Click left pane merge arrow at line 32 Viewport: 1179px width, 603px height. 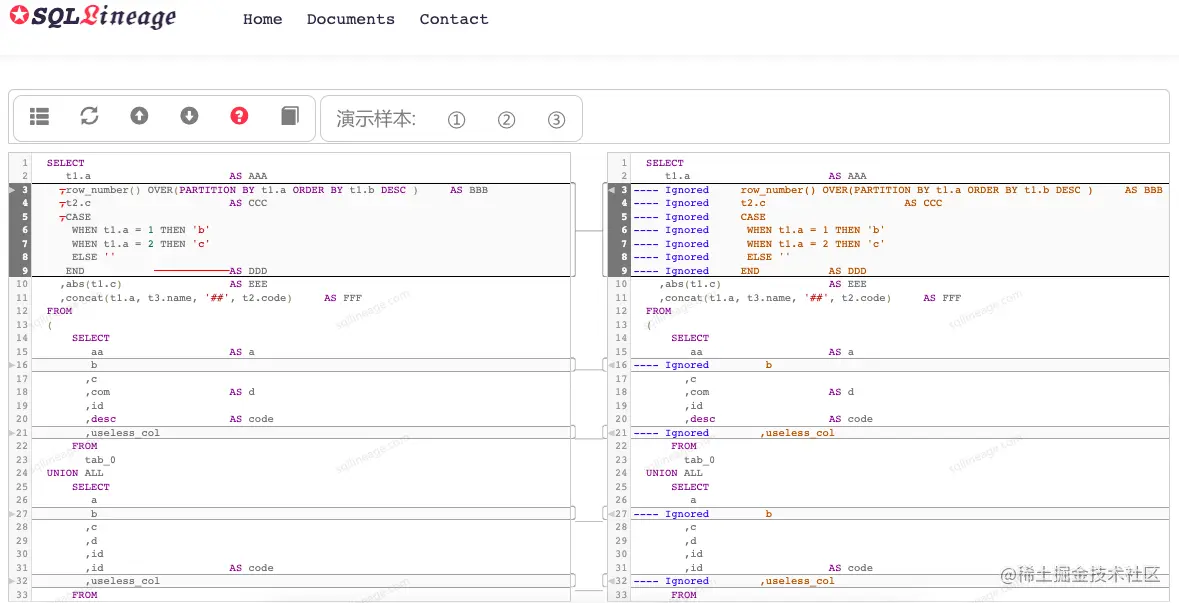click(11, 580)
